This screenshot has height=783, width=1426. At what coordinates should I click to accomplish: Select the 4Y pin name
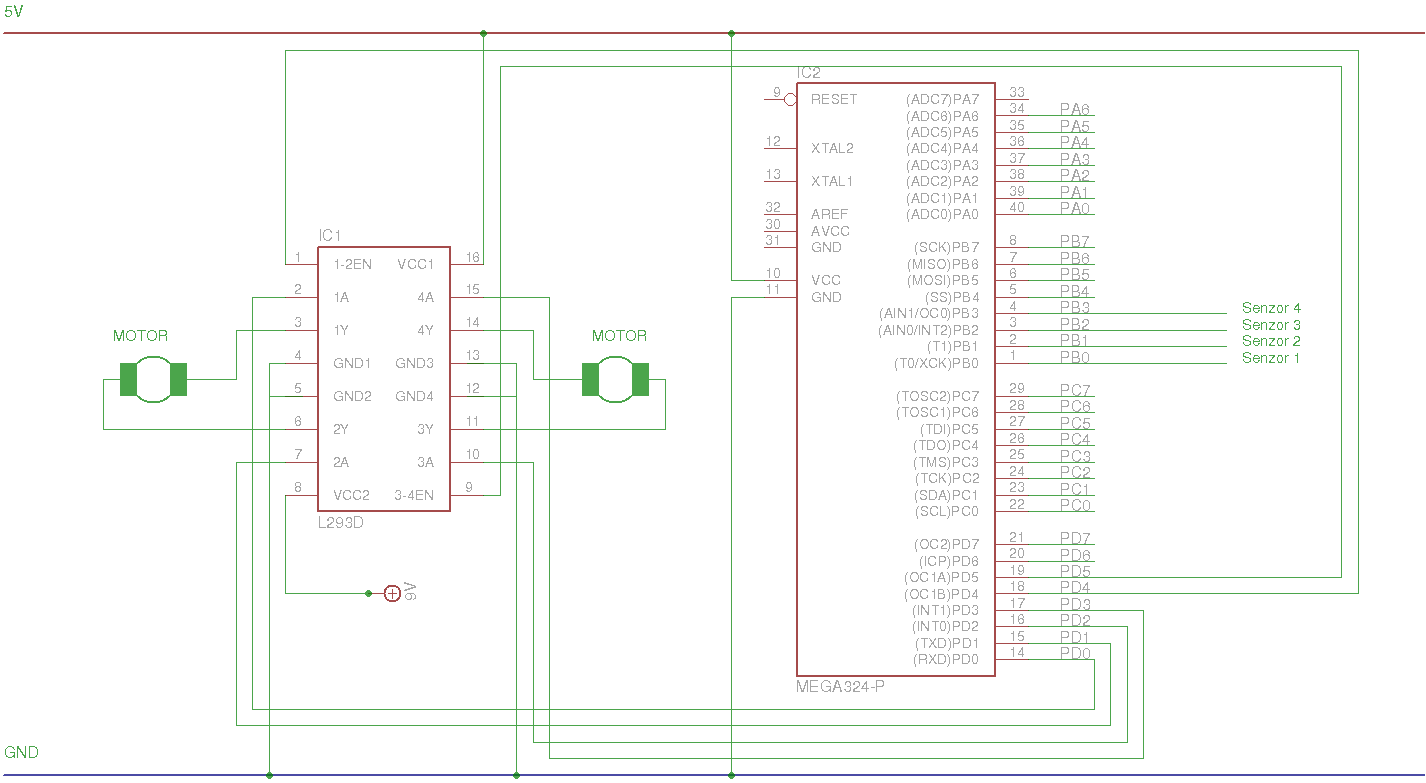(425, 330)
